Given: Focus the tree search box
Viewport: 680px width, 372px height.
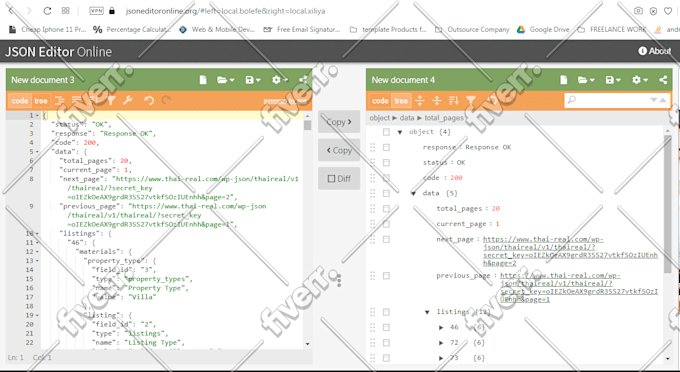Looking at the screenshot, I should (611, 100).
